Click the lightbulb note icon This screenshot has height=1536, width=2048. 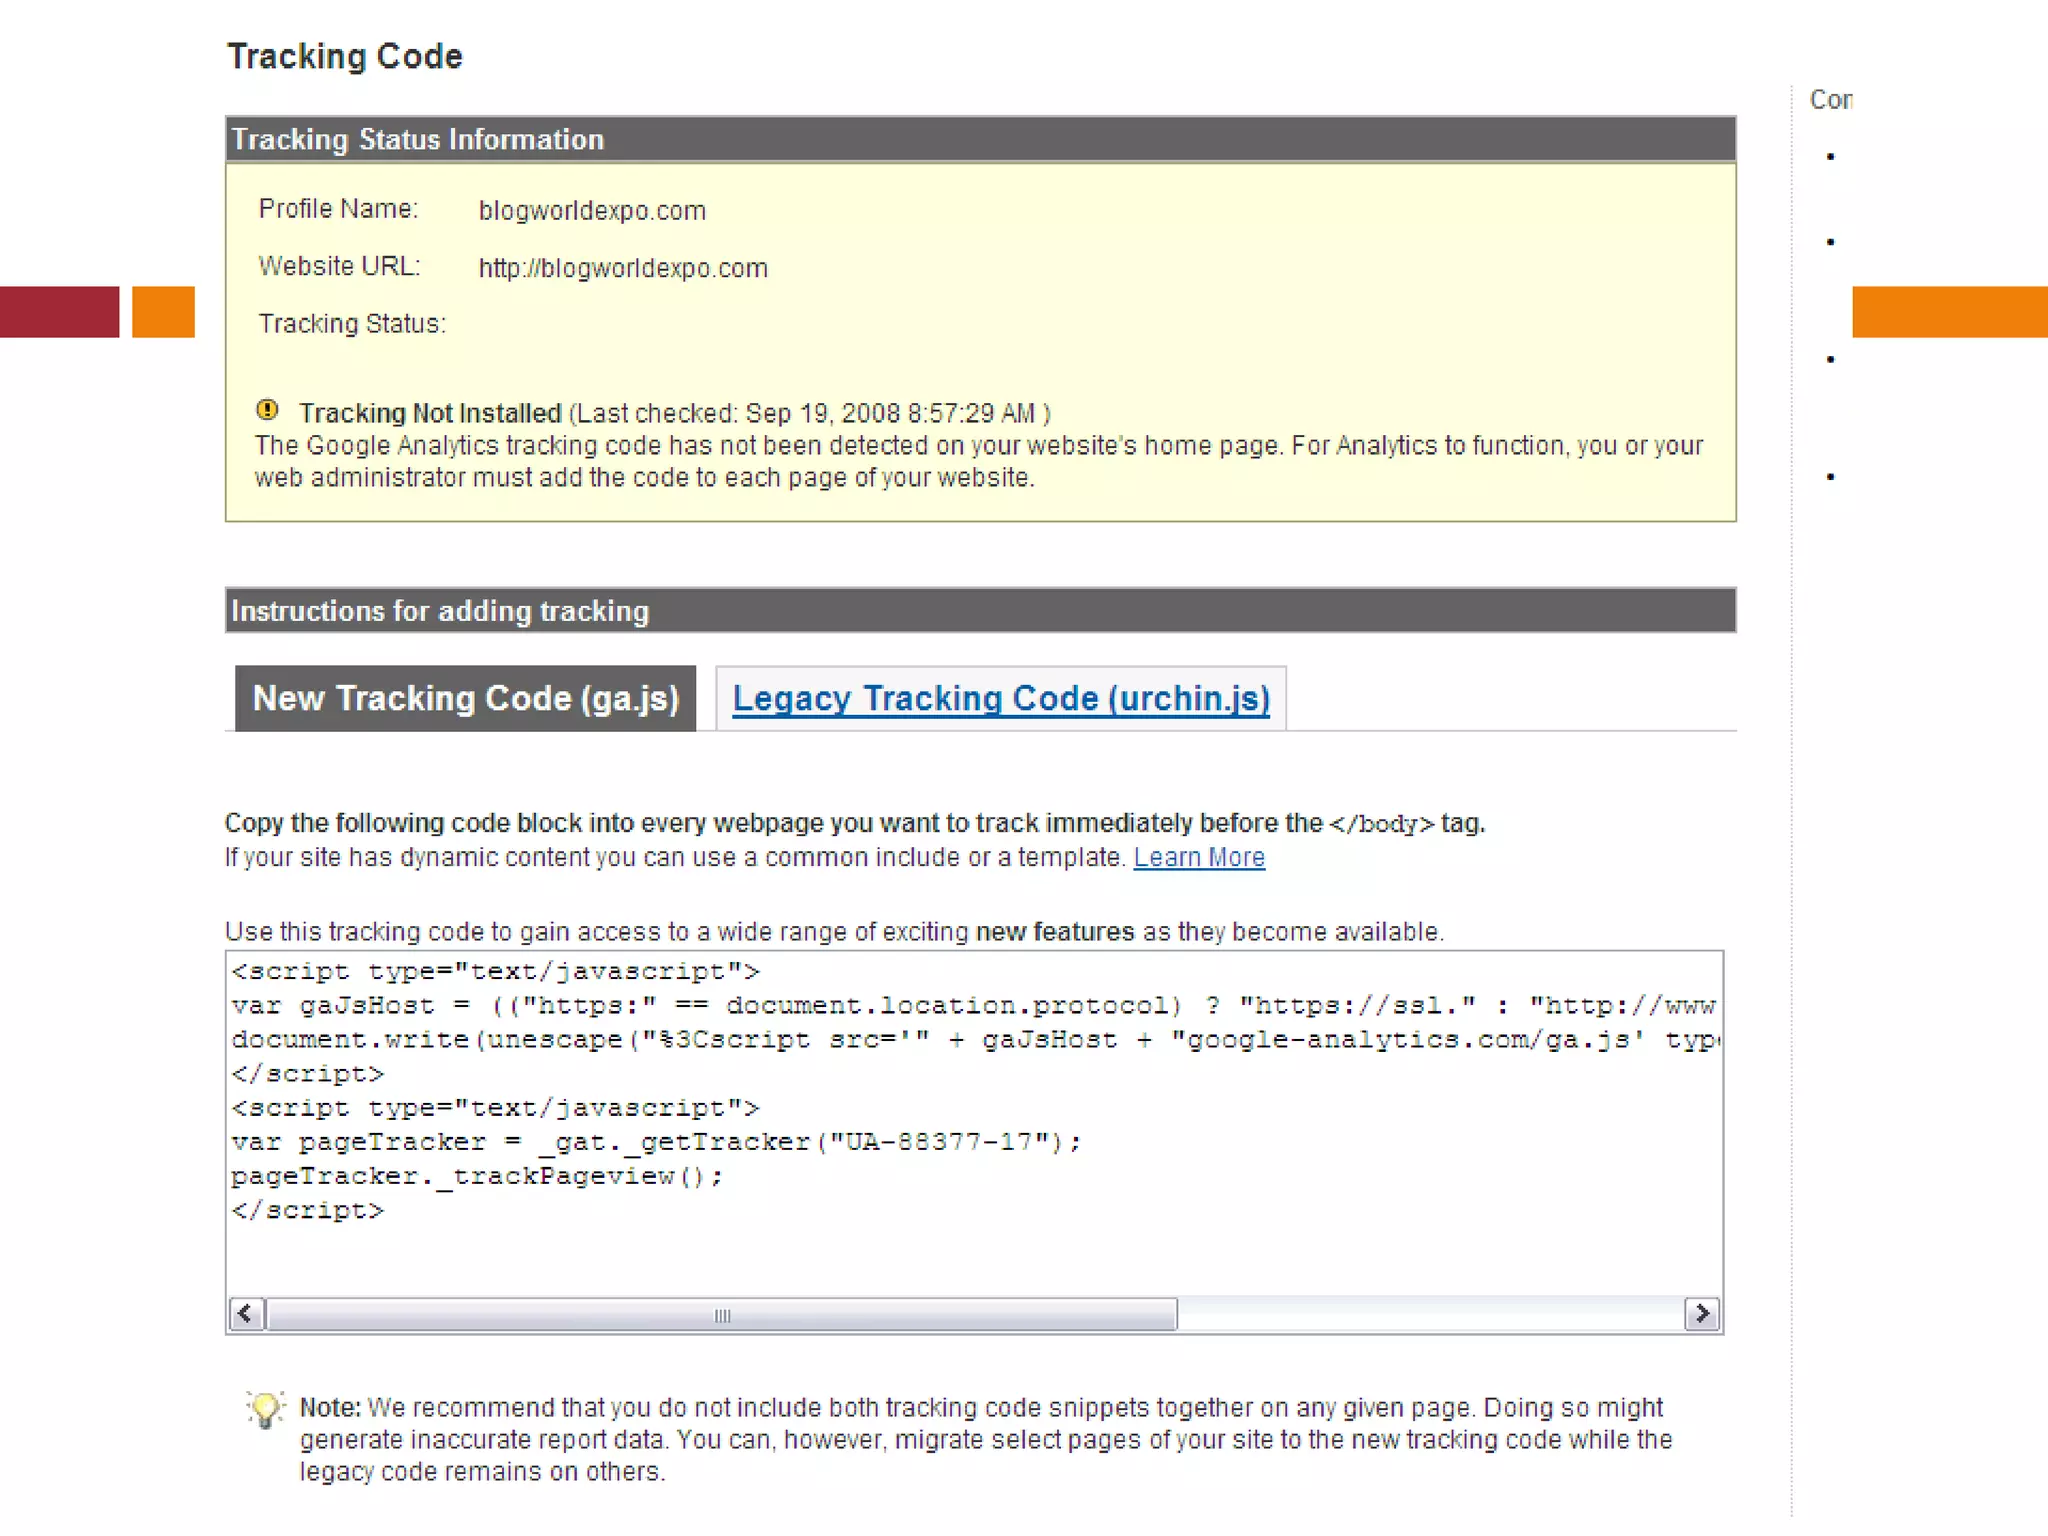click(266, 1409)
